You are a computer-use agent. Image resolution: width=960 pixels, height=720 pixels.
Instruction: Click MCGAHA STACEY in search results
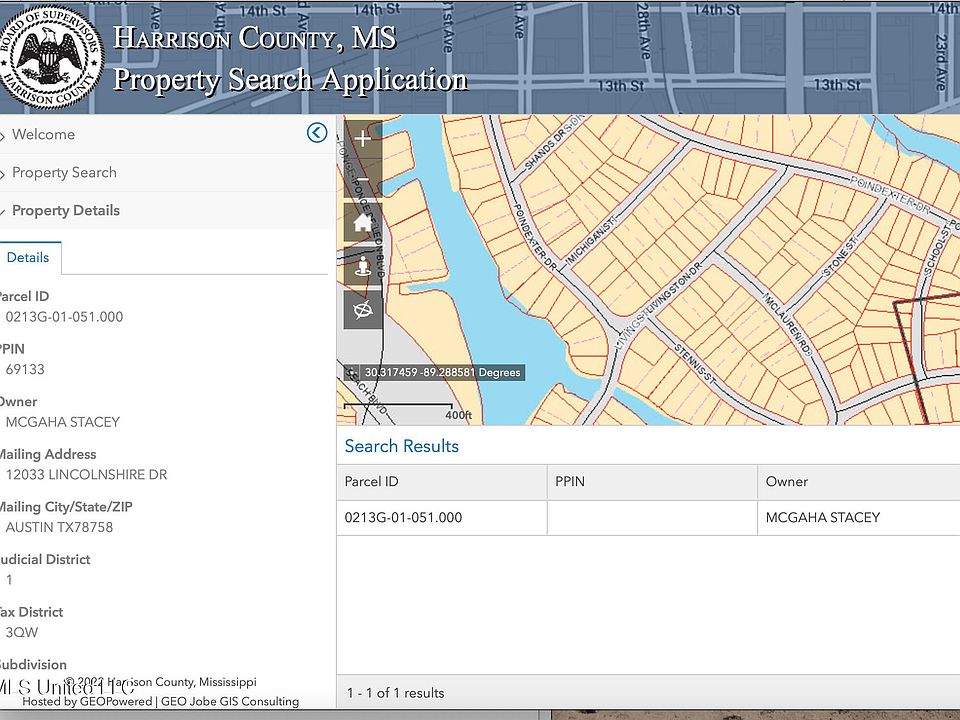coord(822,517)
